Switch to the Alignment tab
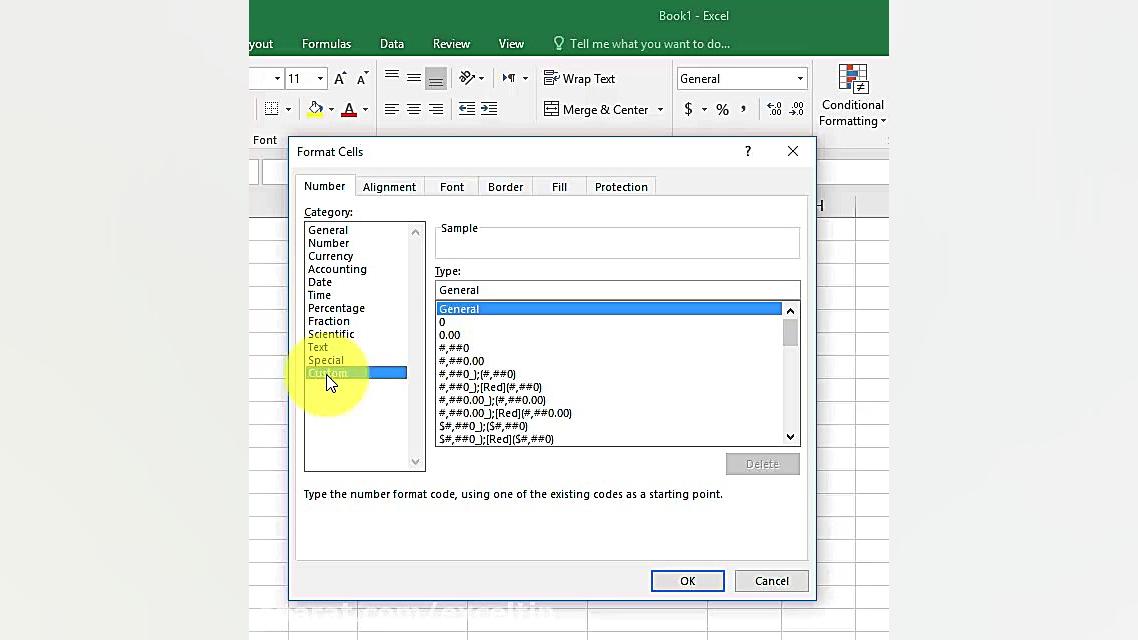The width and height of the screenshot is (1138, 640). point(389,186)
